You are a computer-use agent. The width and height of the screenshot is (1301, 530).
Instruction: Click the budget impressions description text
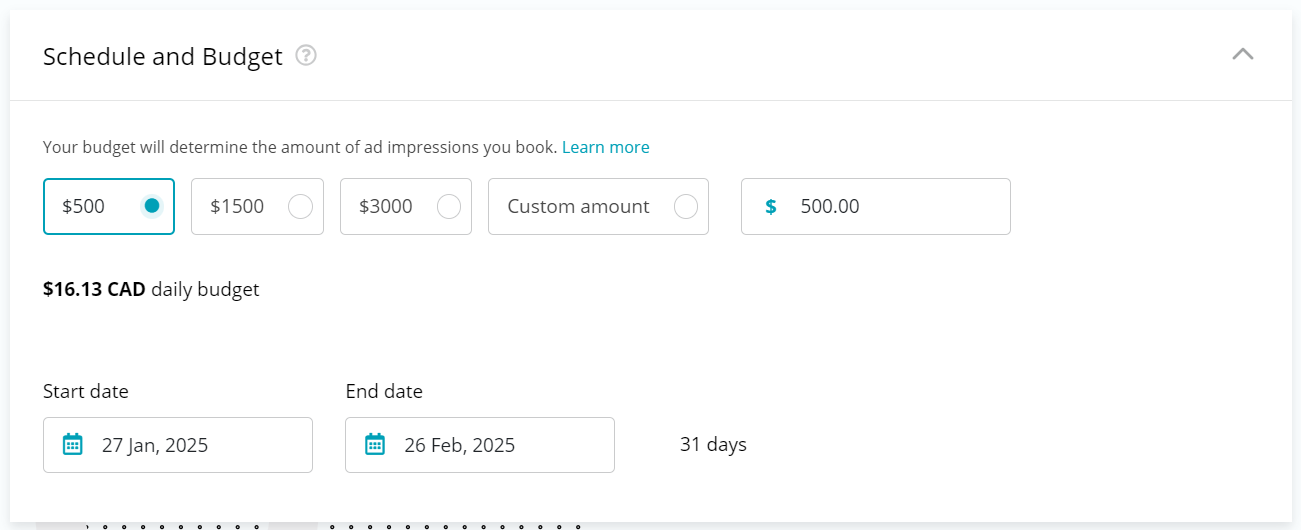coord(300,147)
